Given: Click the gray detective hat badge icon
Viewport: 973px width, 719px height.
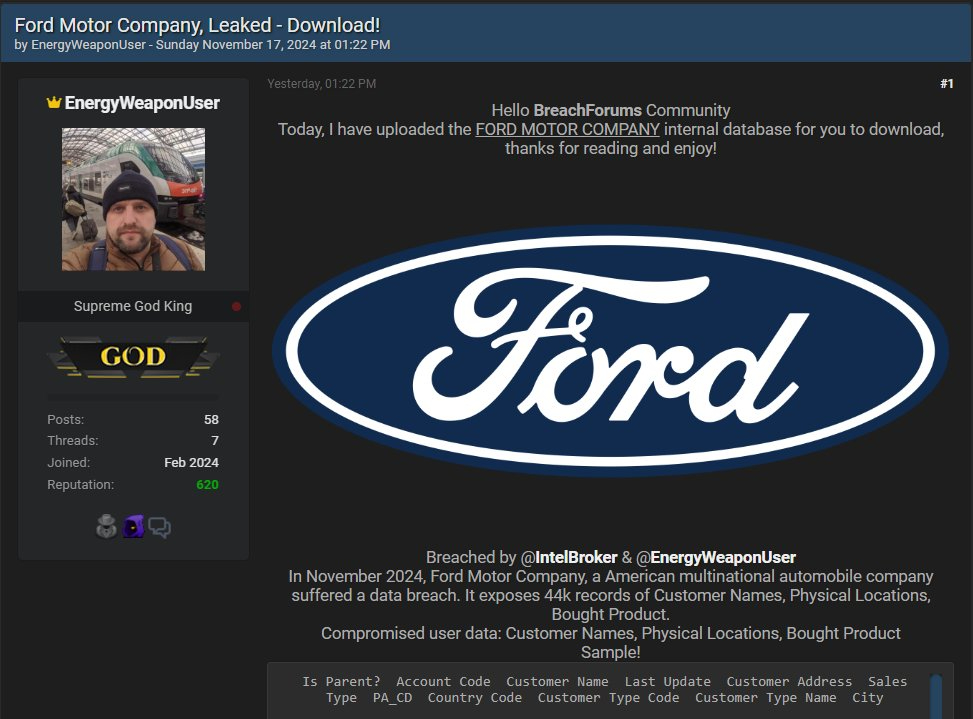Looking at the screenshot, I should (x=107, y=527).
